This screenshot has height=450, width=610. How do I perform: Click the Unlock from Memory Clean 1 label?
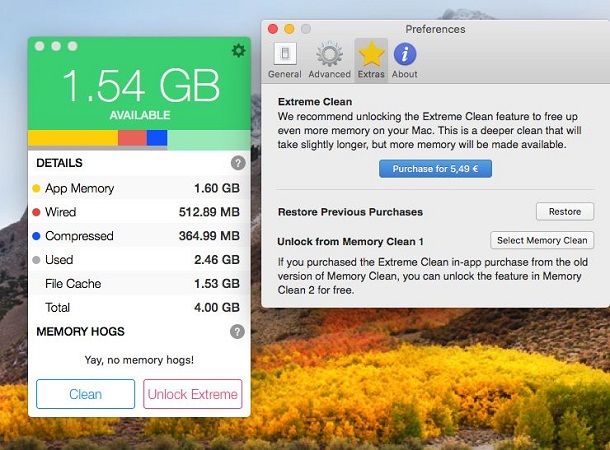click(x=351, y=242)
